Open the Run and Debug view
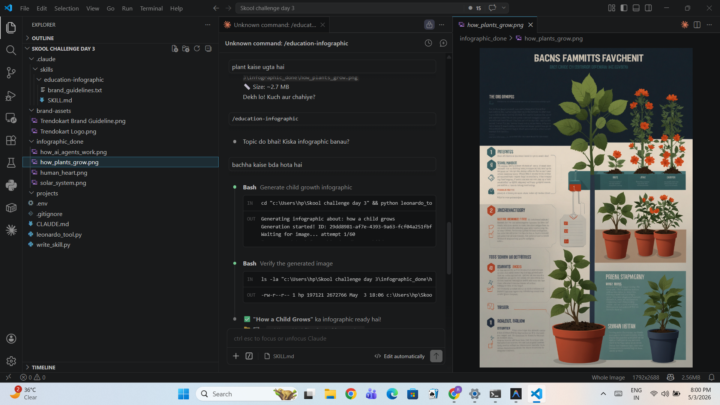 click(x=11, y=96)
